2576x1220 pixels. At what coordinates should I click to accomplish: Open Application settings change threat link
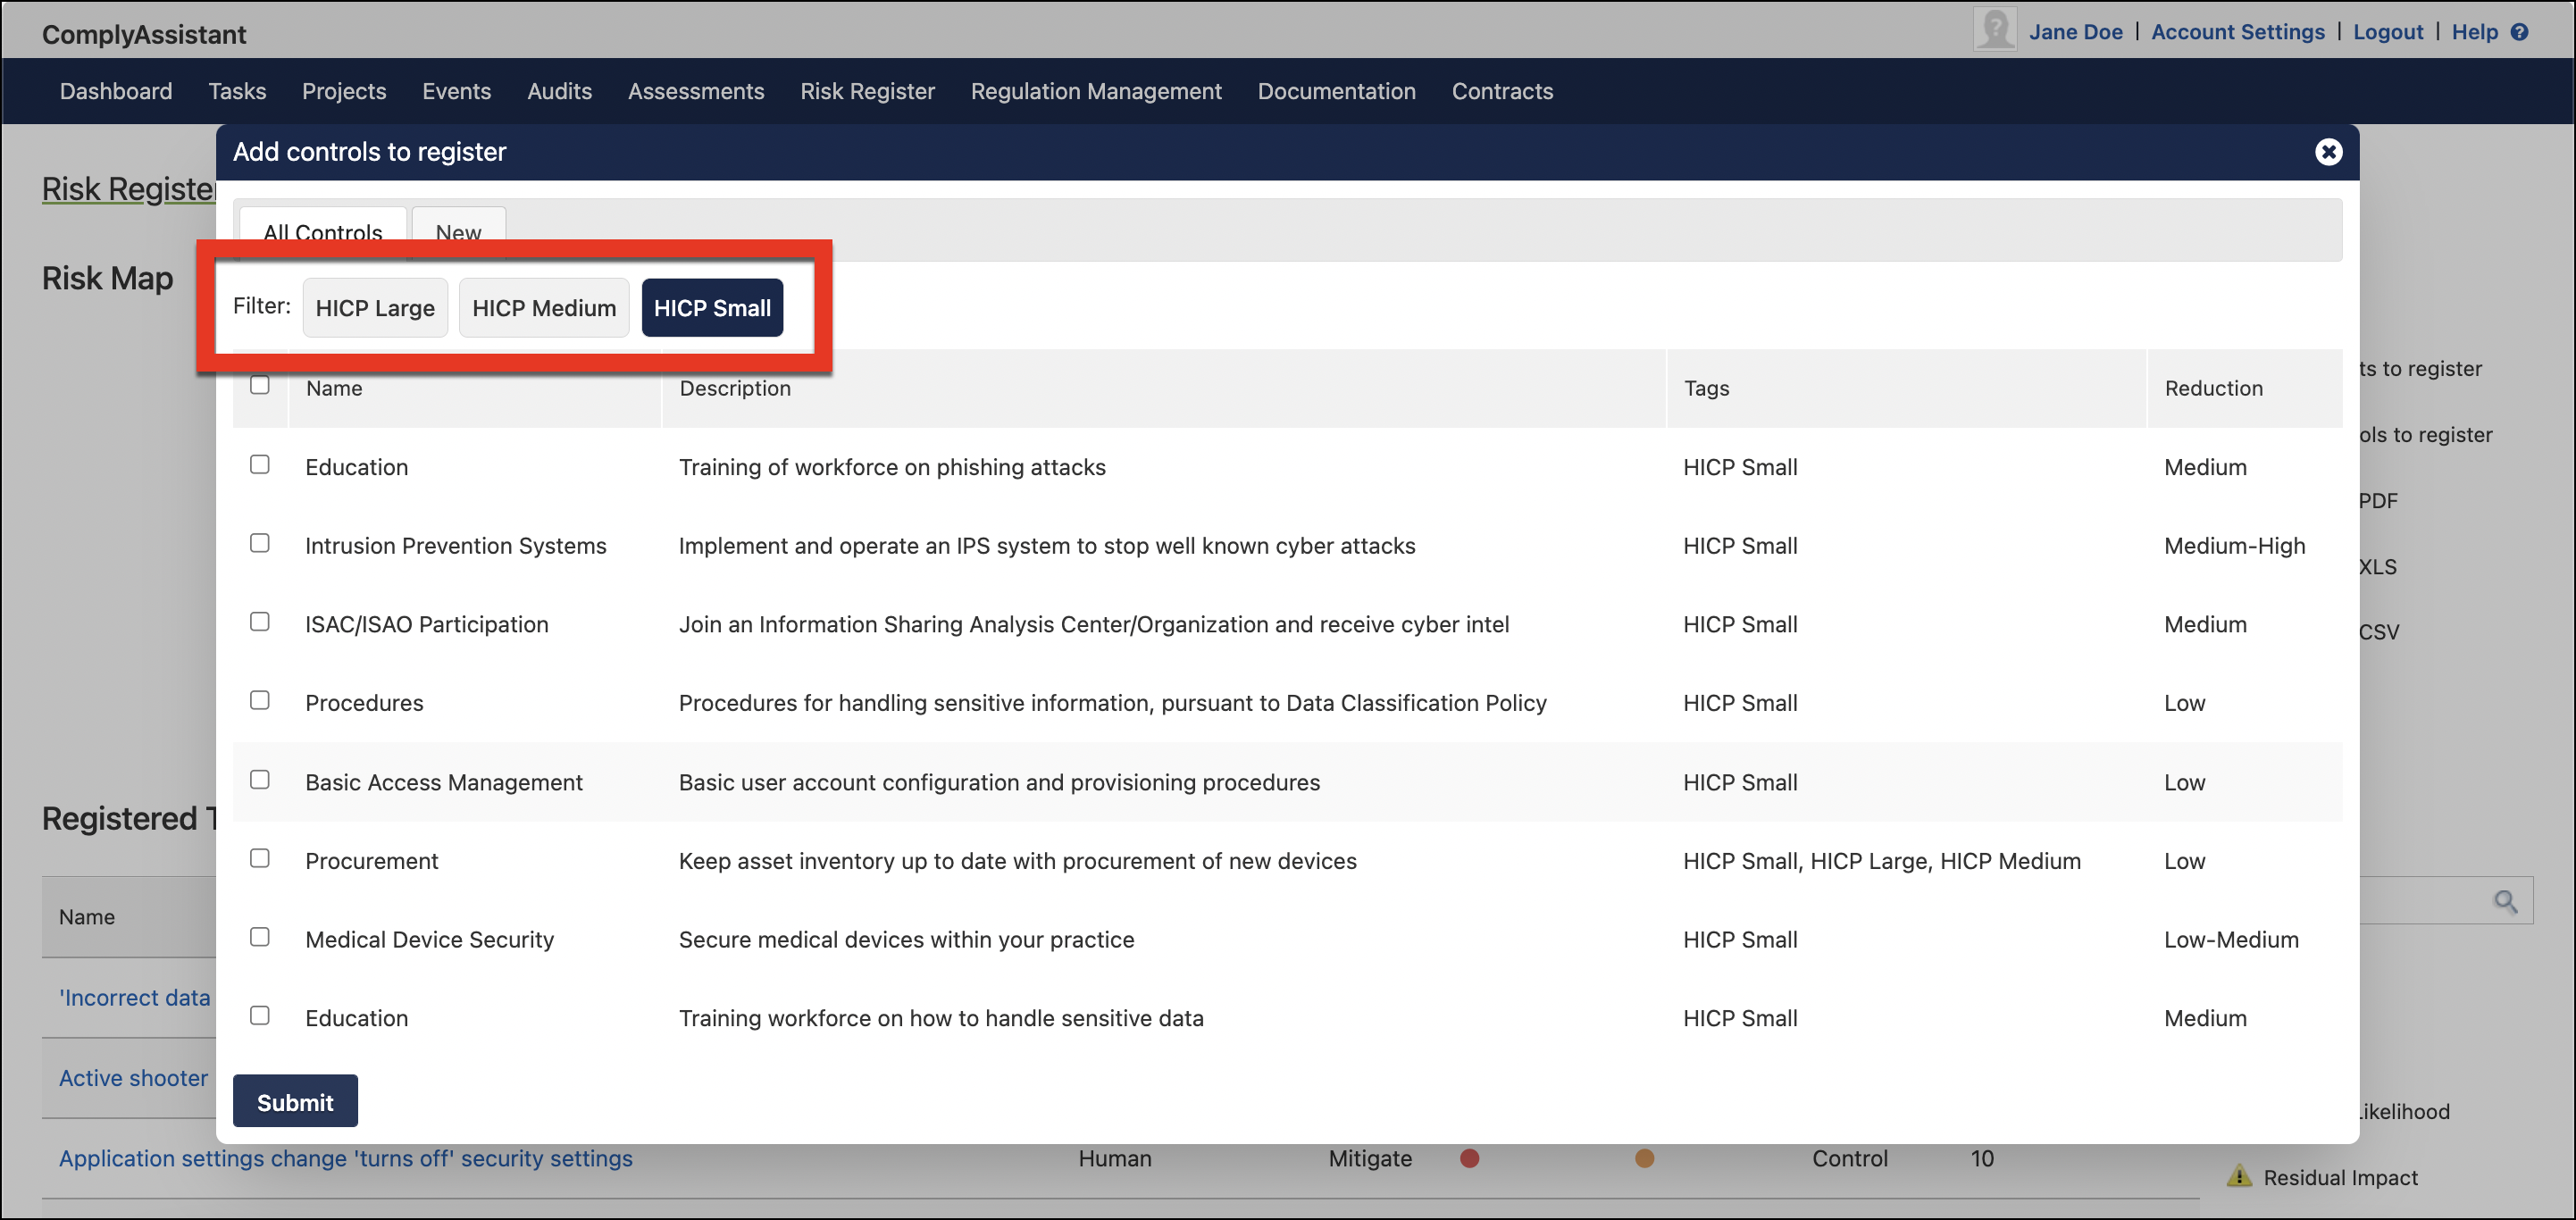point(346,1158)
